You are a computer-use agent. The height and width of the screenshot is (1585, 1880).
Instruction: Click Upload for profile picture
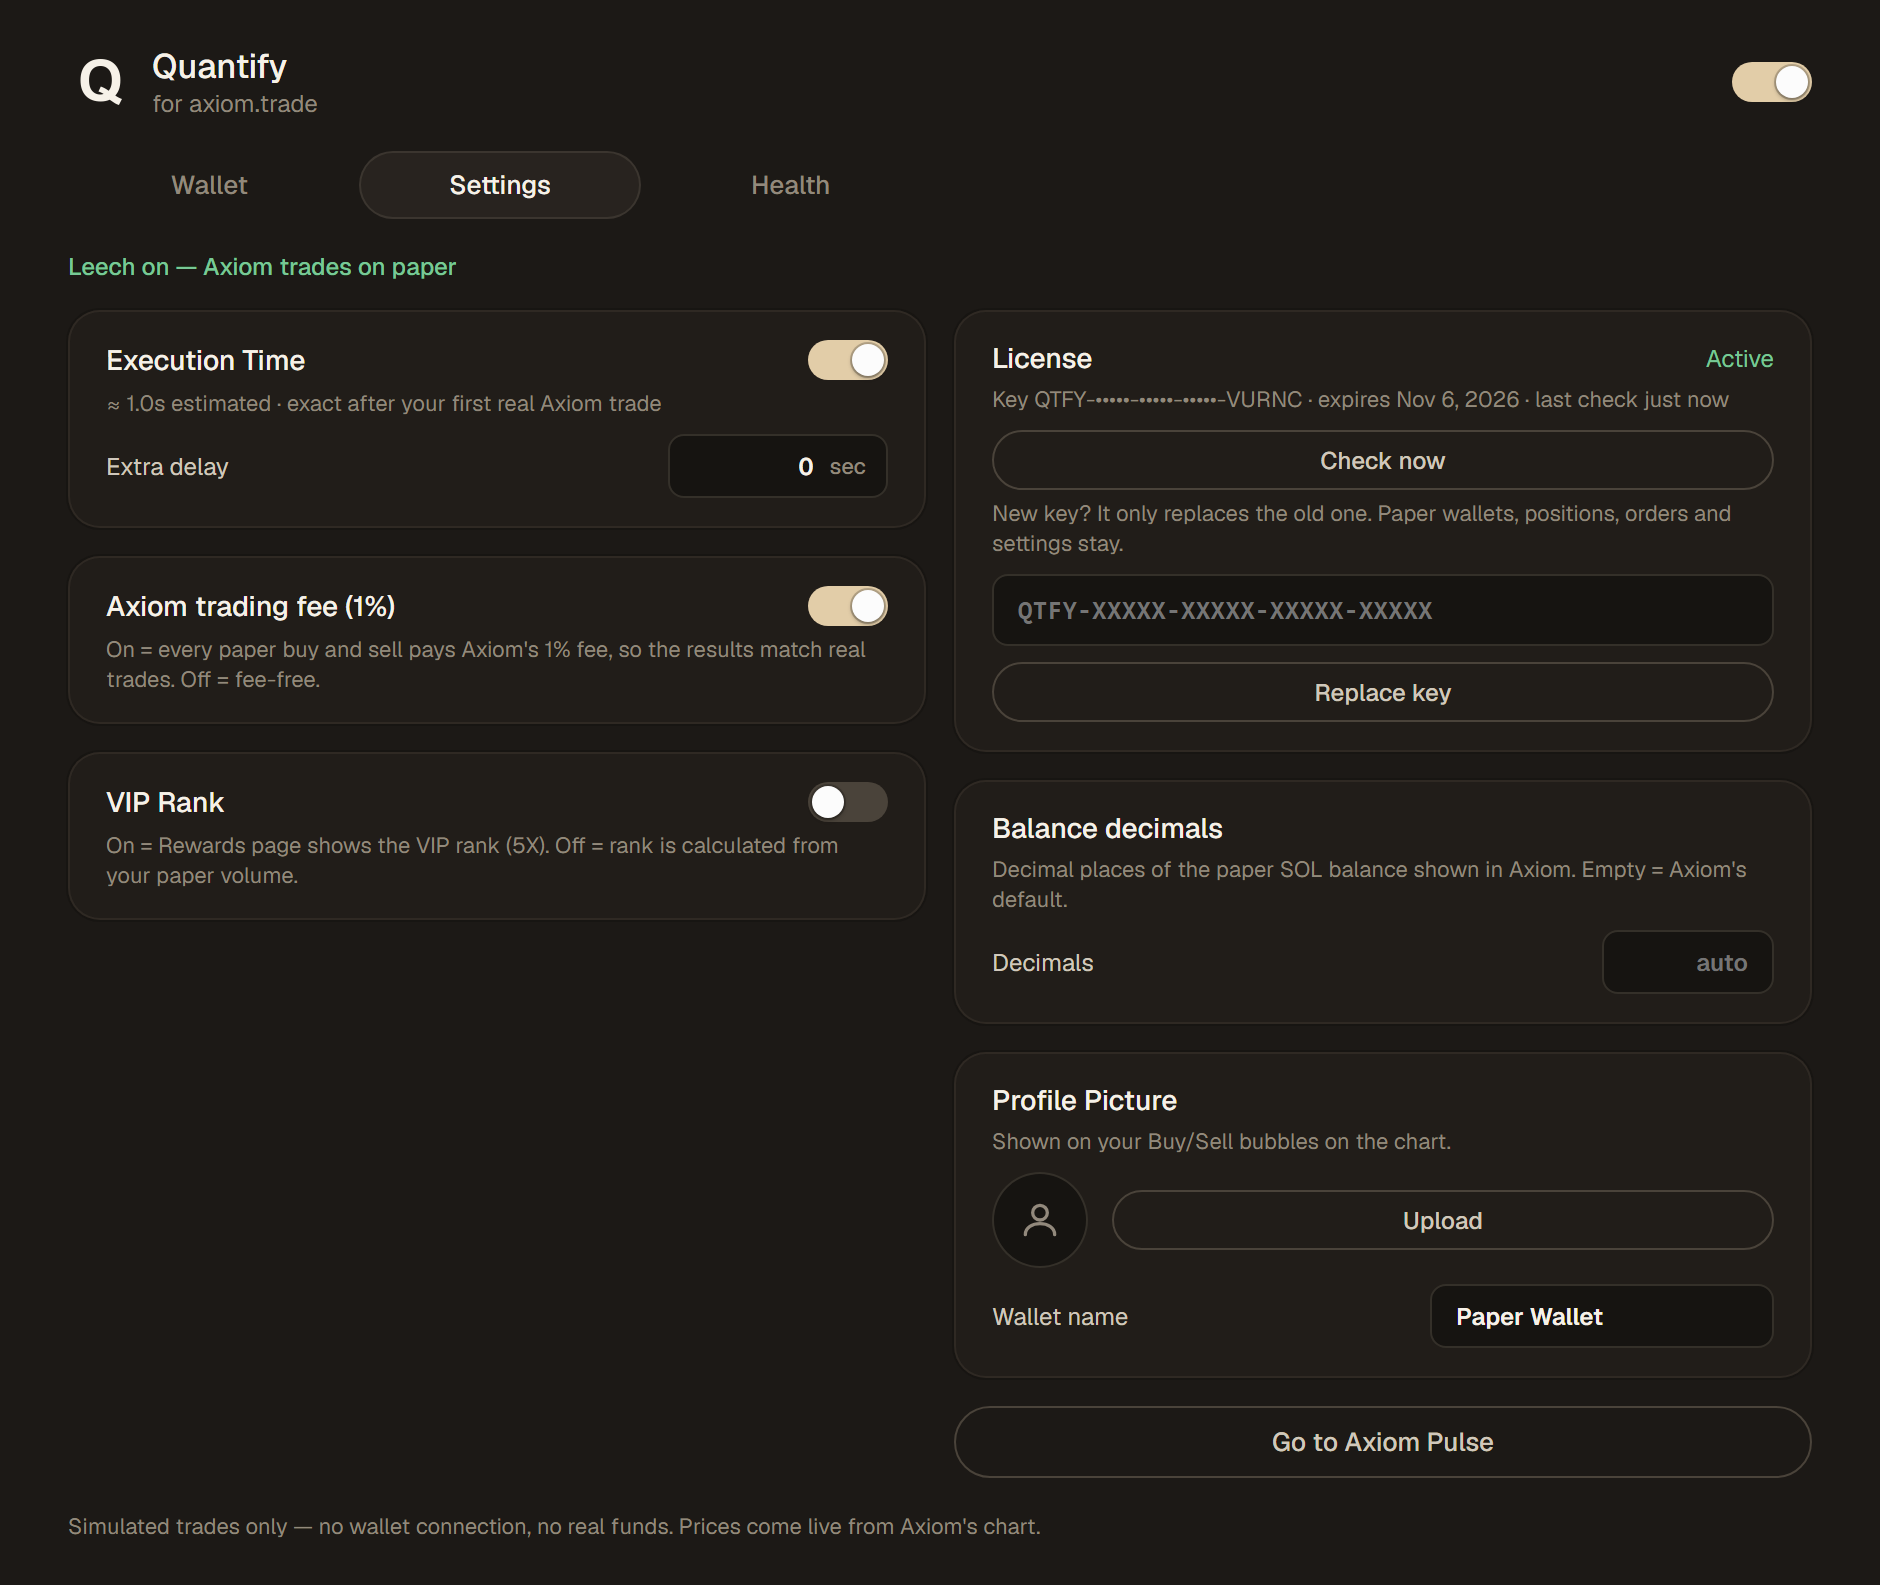pyautogui.click(x=1442, y=1220)
